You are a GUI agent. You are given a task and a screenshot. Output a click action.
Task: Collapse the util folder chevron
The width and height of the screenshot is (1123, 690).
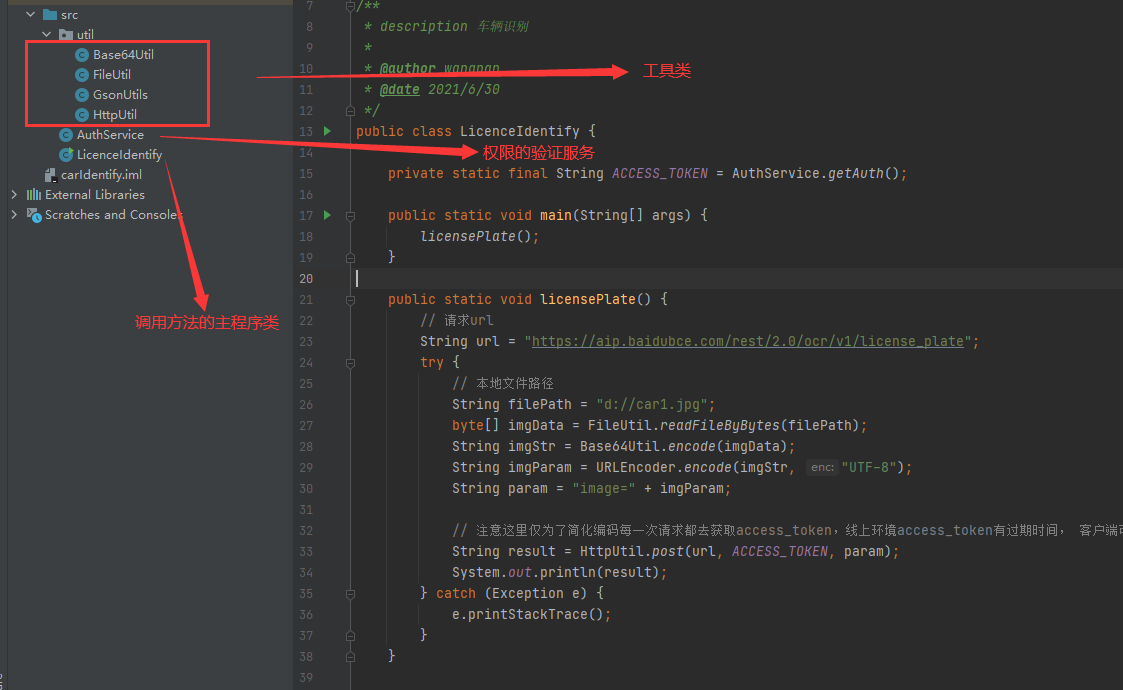(47, 34)
